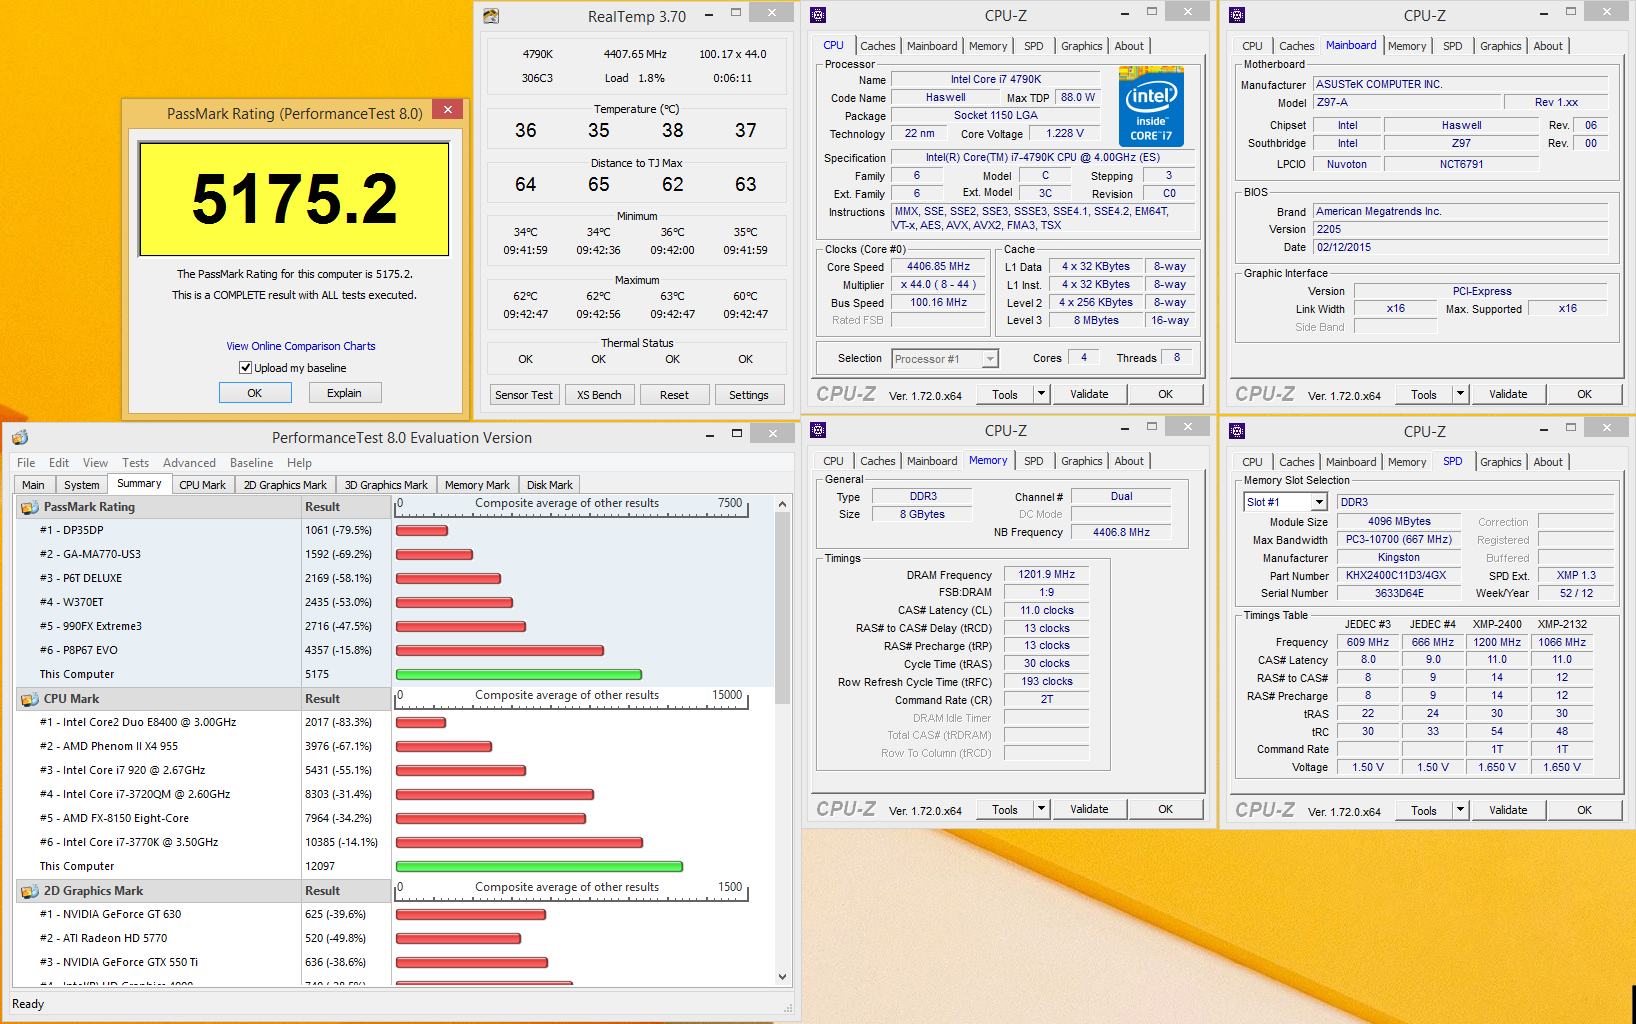The image size is (1636, 1024).
Task: Open the Advanced menu in PerformanceTest
Action: pos(189,463)
